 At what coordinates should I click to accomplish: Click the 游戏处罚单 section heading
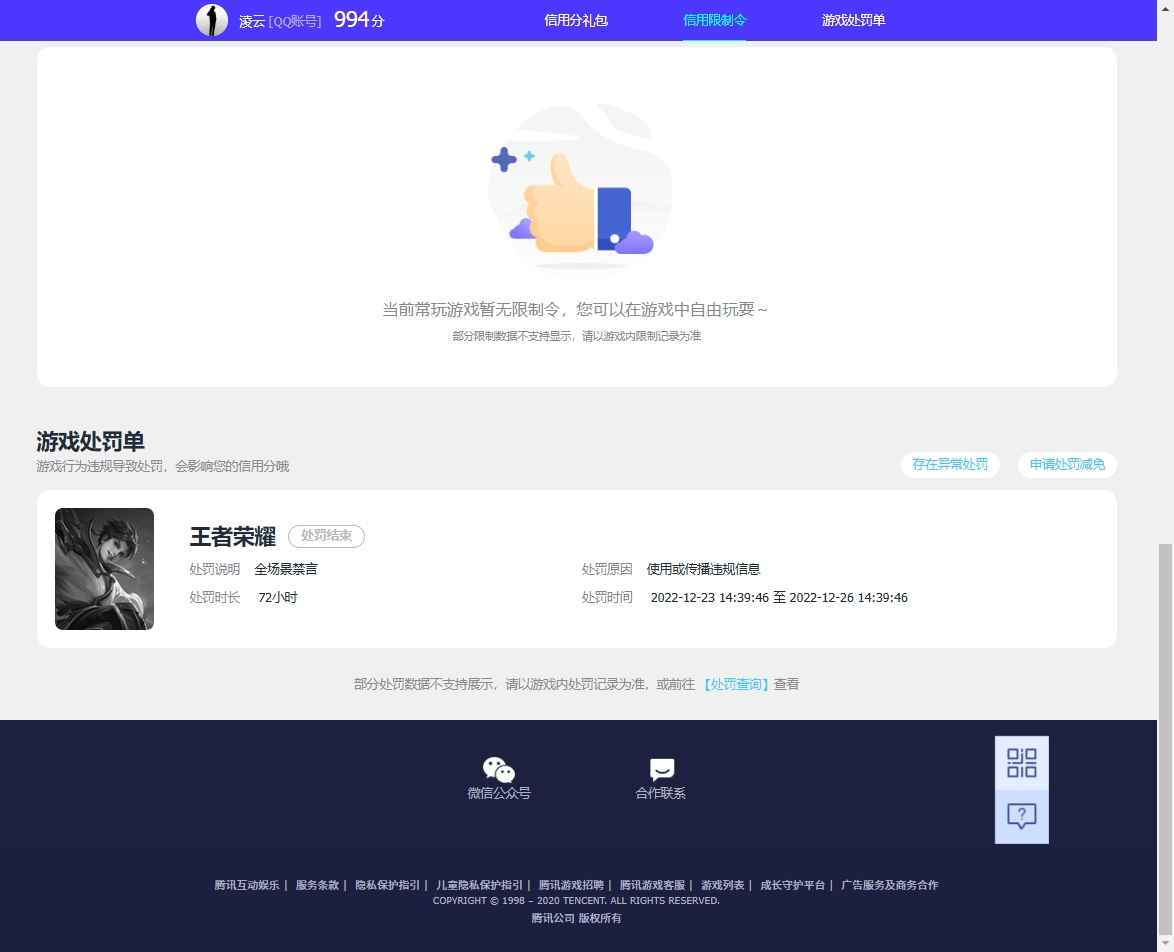pyautogui.click(x=91, y=441)
